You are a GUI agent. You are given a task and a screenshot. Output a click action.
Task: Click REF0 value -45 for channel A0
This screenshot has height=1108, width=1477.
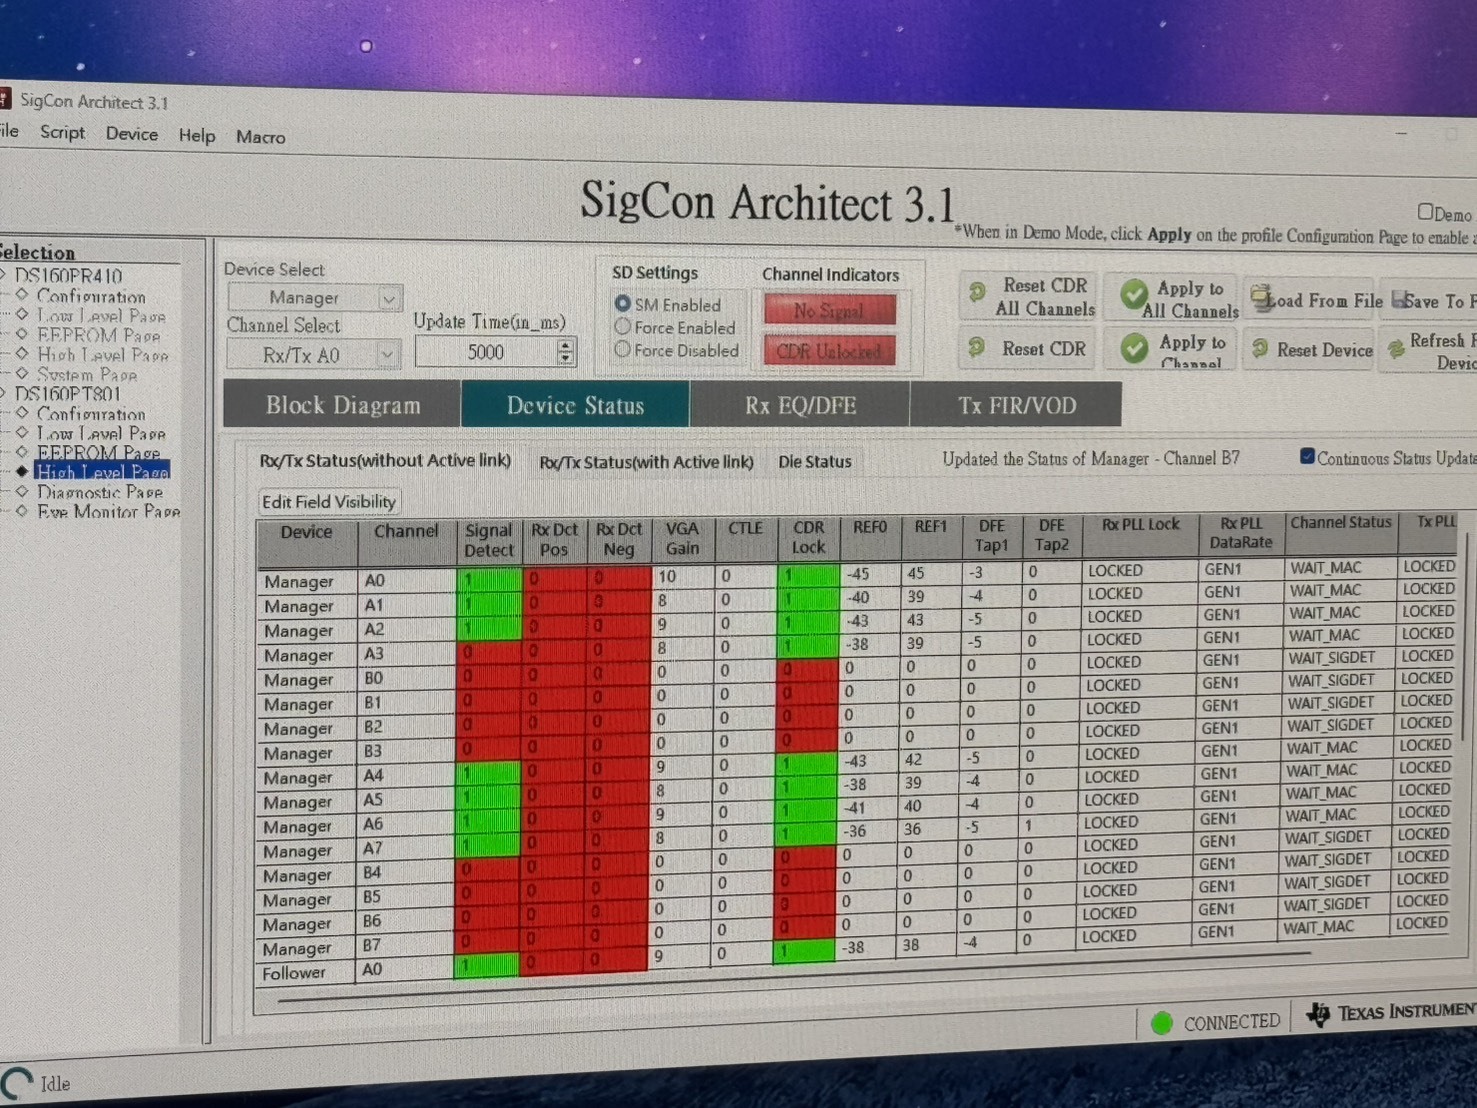click(x=857, y=574)
